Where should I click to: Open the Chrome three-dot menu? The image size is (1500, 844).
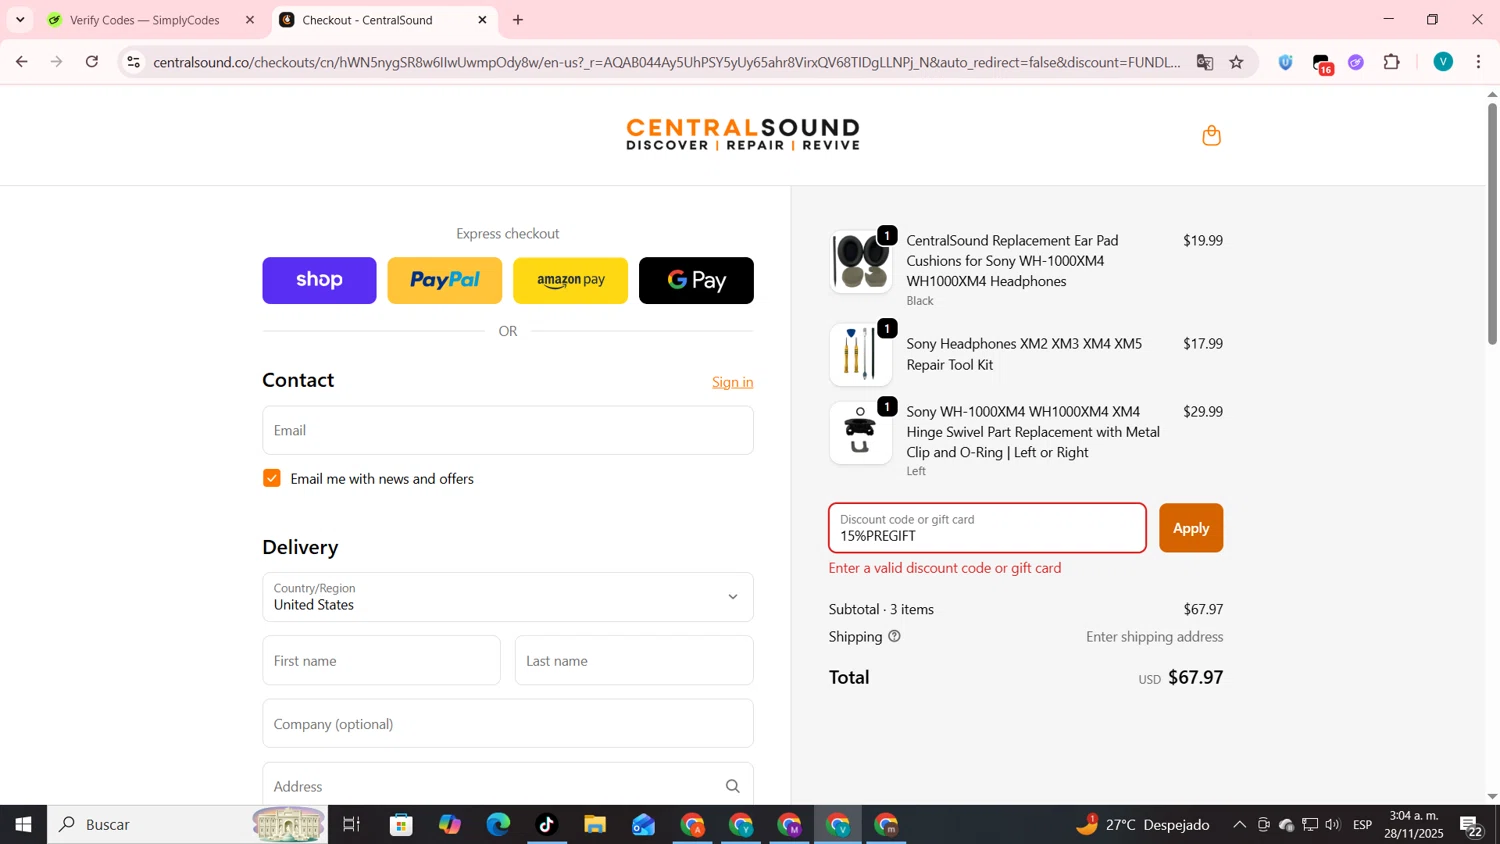(x=1479, y=62)
